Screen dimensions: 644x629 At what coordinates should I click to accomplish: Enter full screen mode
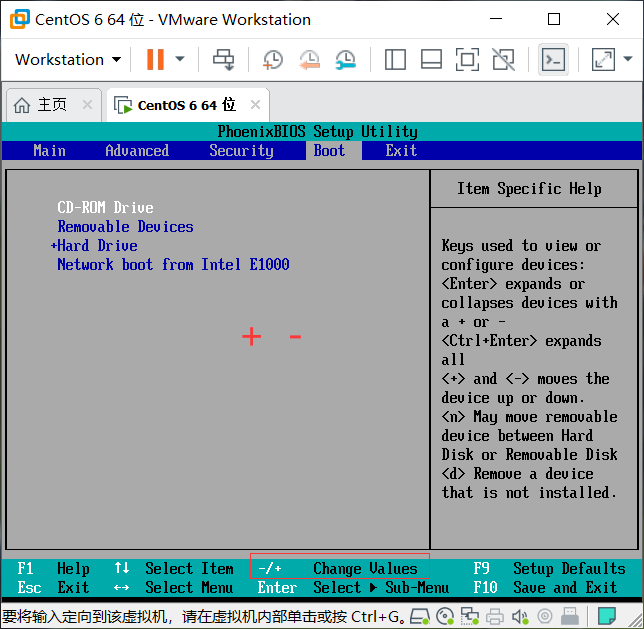467,60
